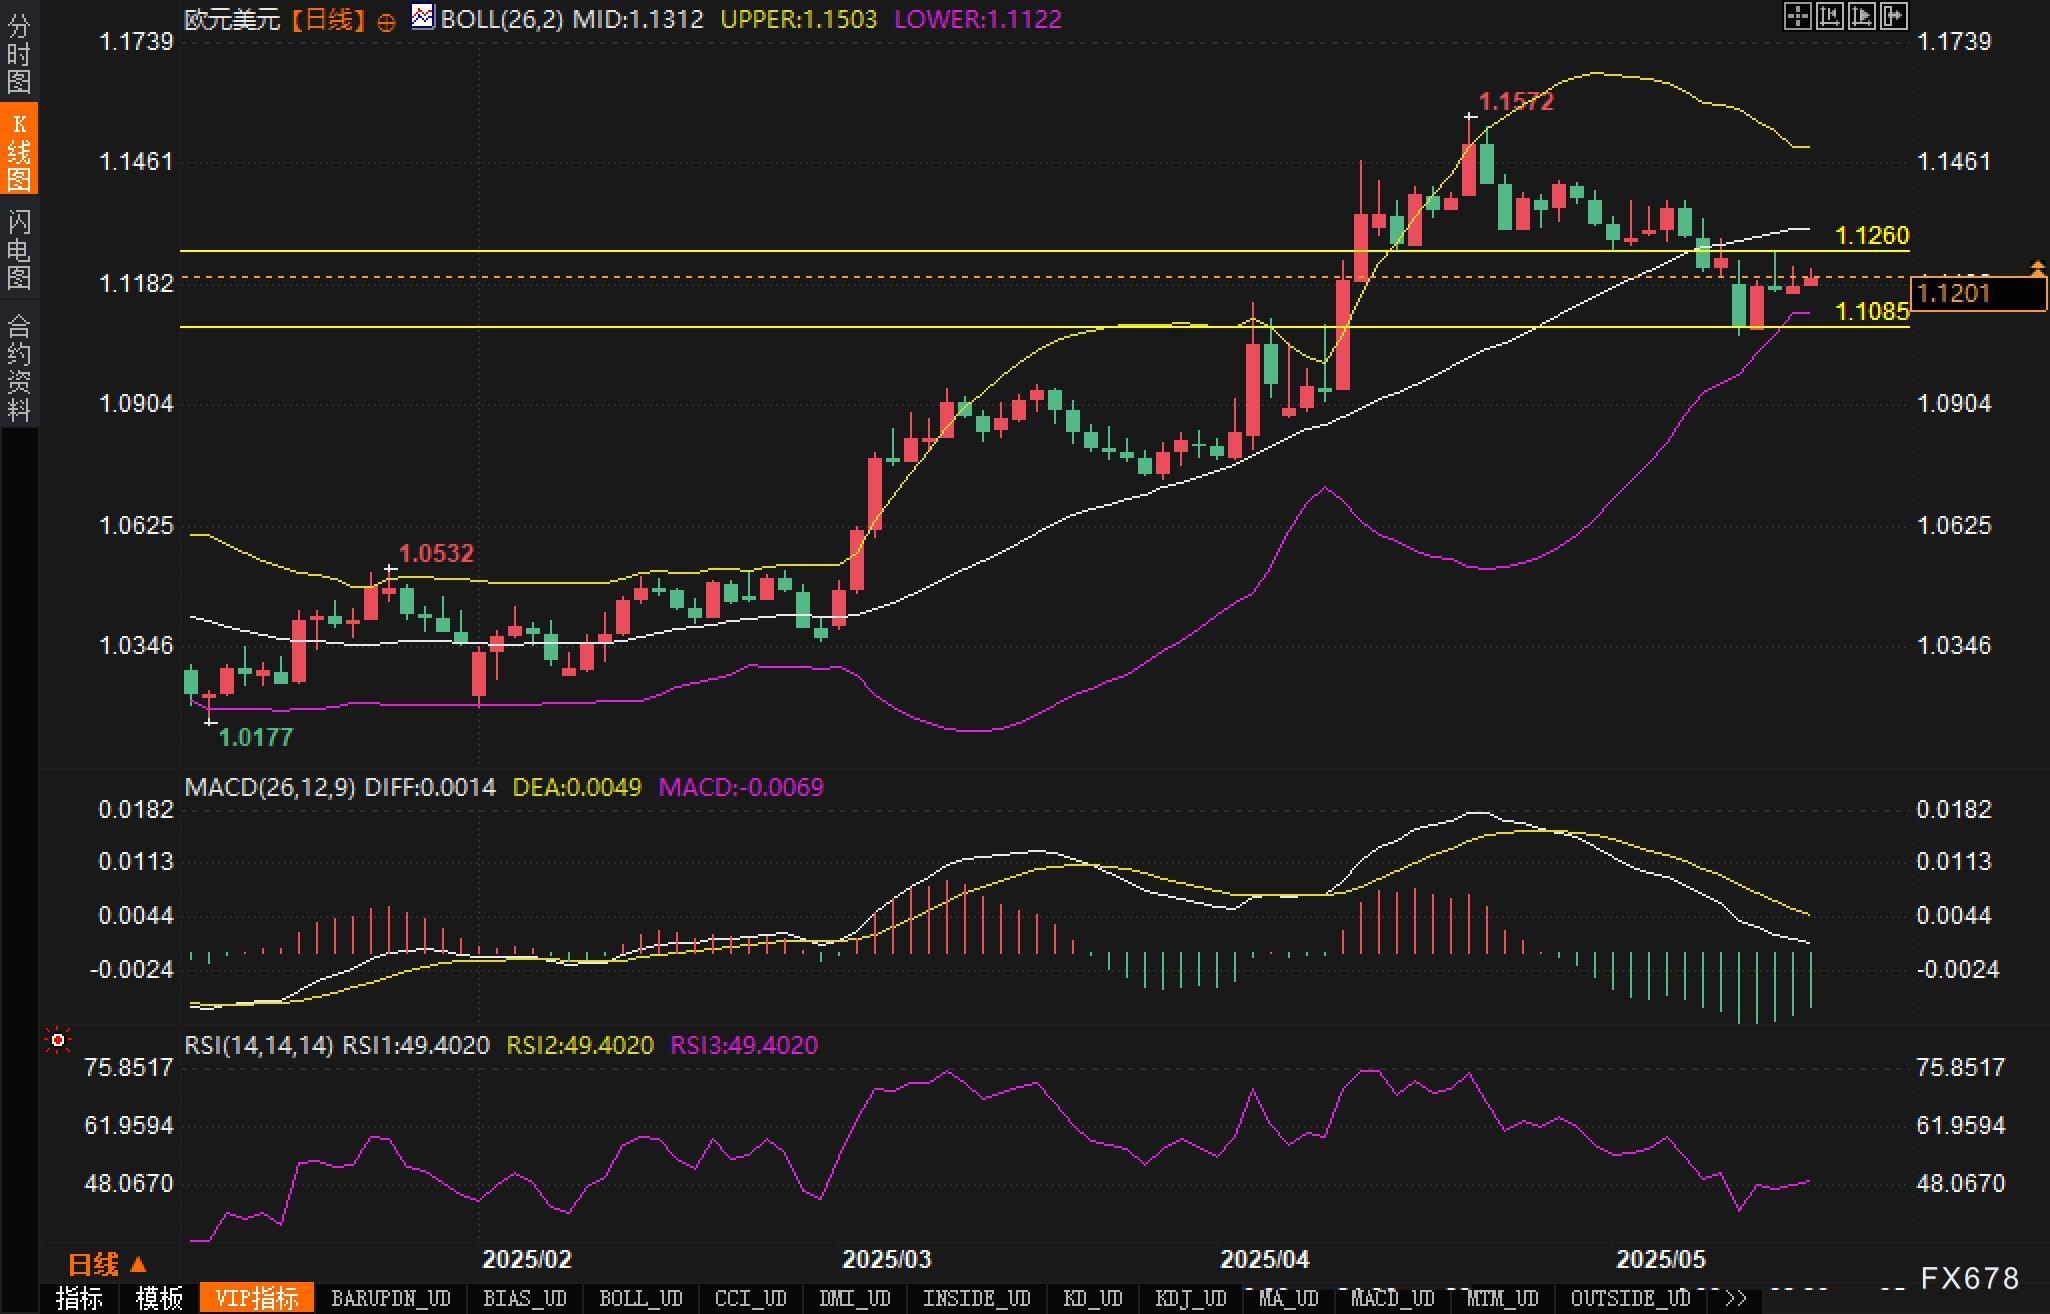Click the shrink chart axis icon
This screenshot has width=2050, height=1314.
coord(1829,16)
